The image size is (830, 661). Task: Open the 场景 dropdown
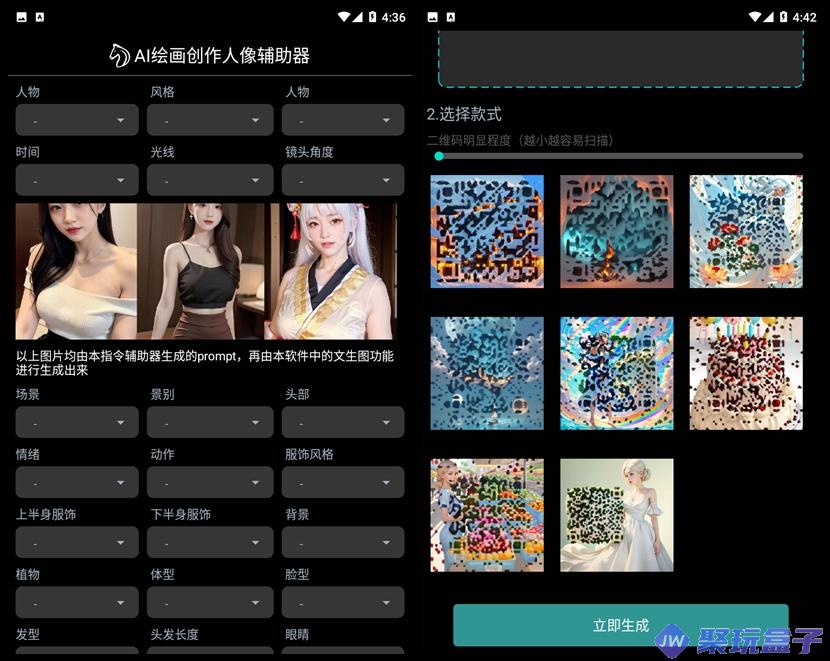pyautogui.click(x=77, y=422)
